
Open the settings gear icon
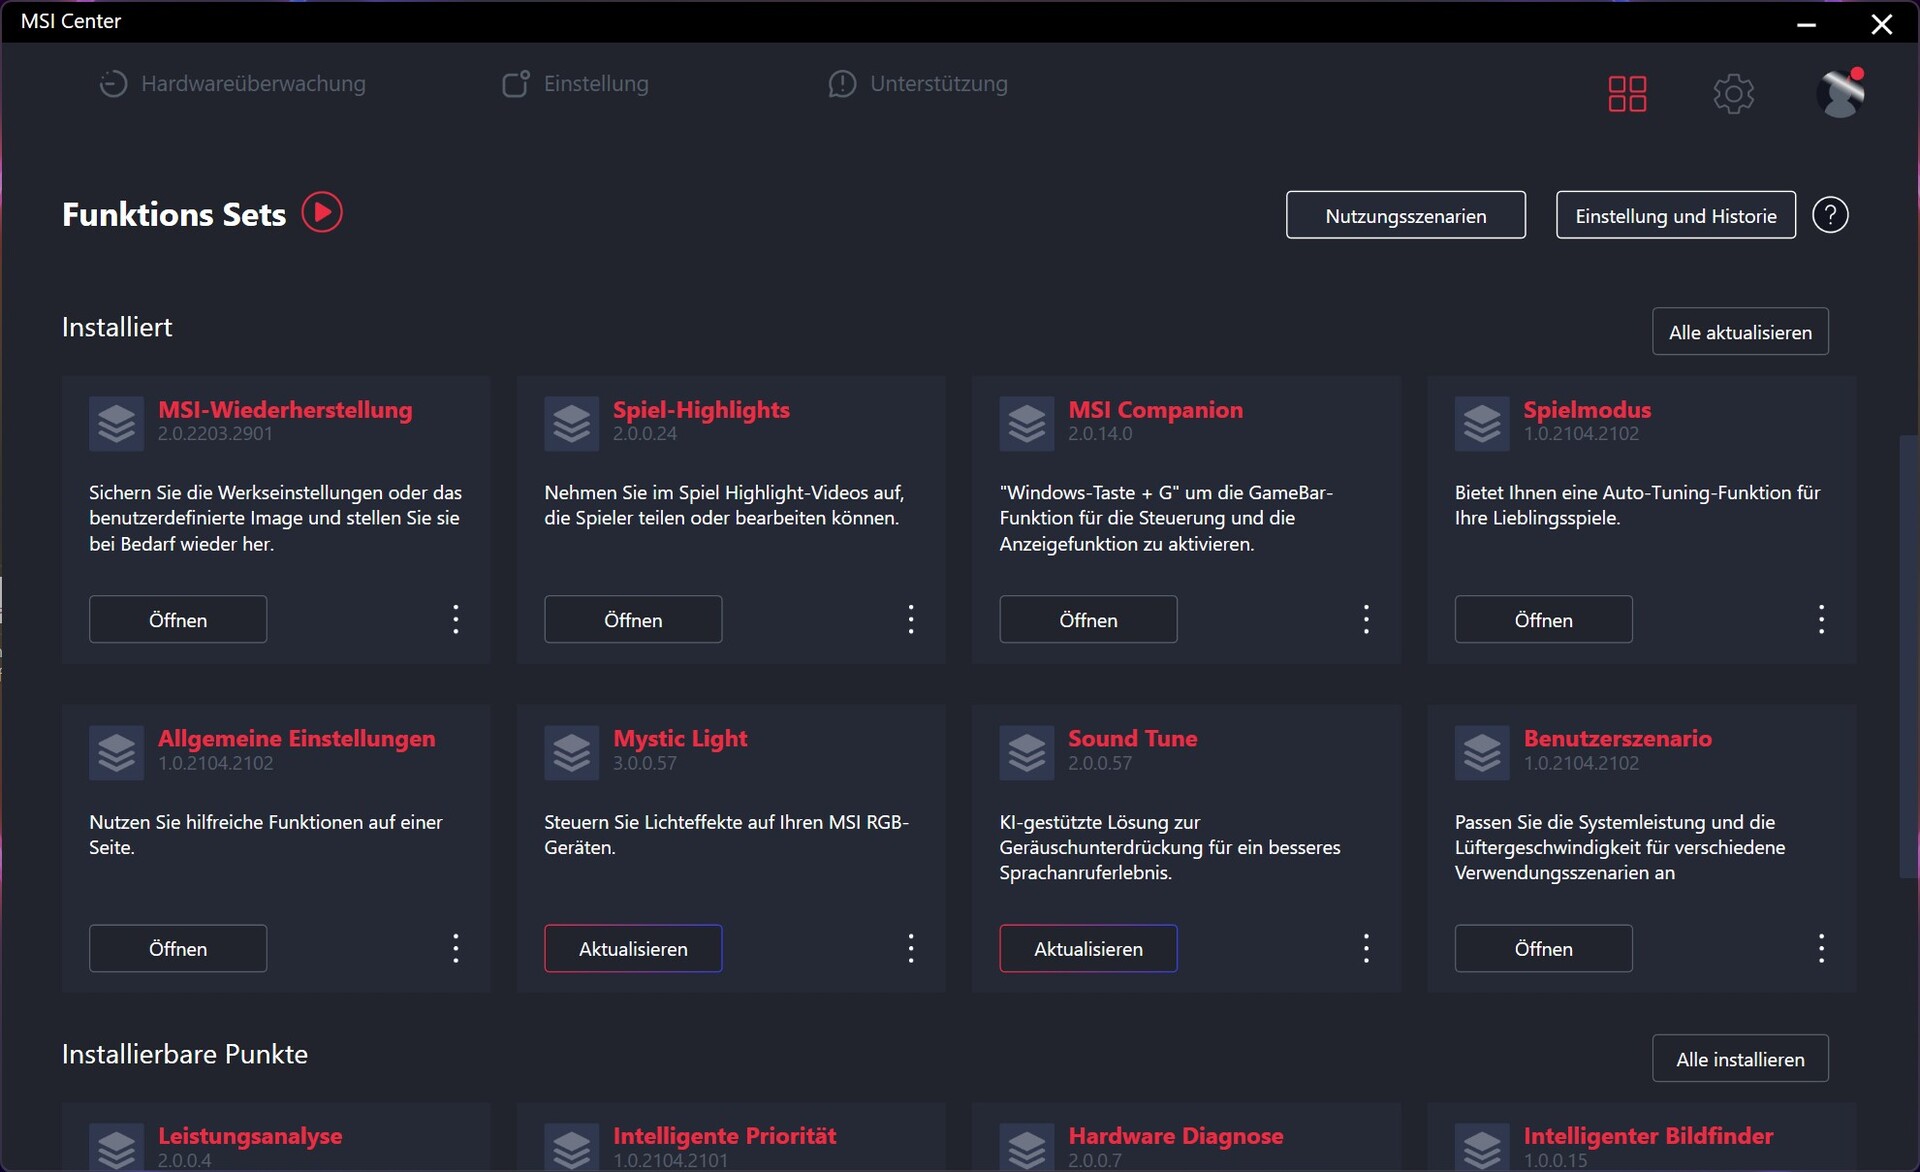(x=1733, y=94)
